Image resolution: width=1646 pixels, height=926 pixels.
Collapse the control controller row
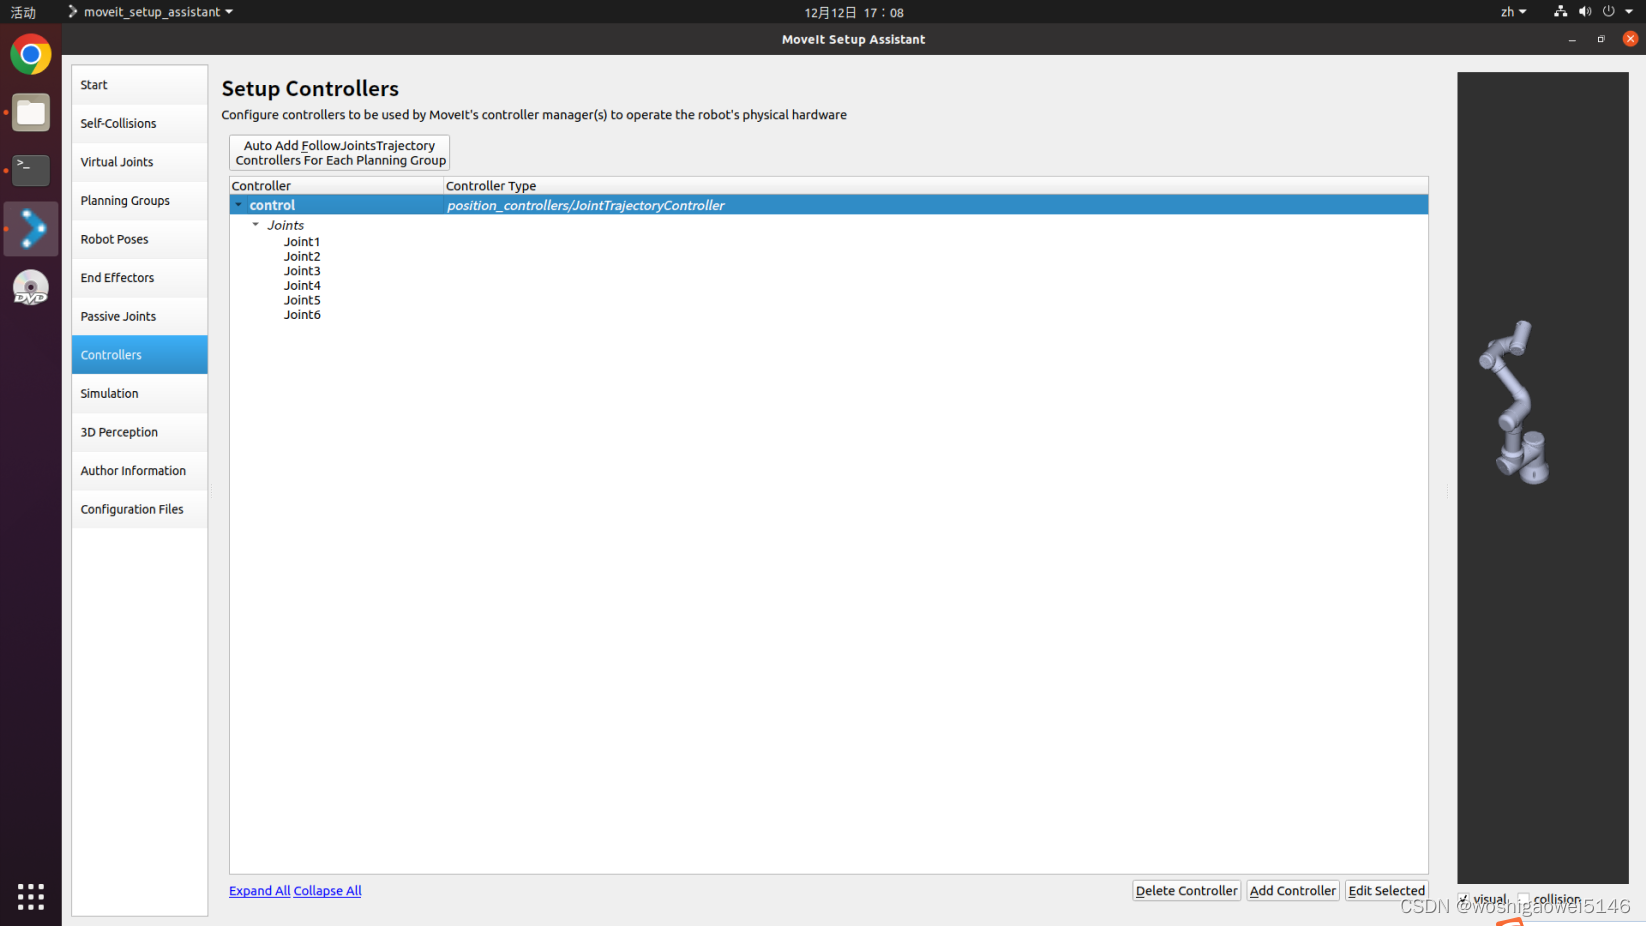(x=239, y=205)
